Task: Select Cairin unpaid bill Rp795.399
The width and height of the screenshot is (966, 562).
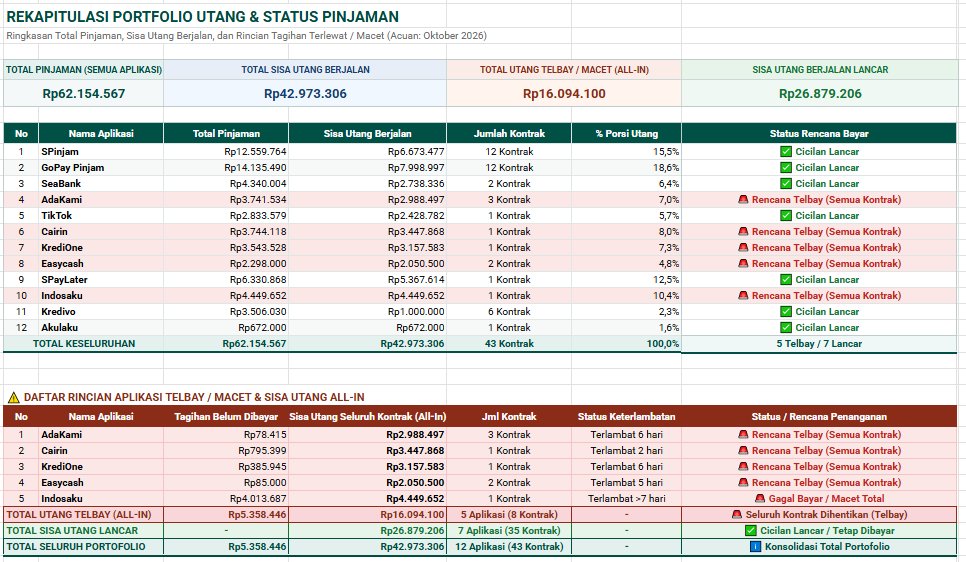Action: [226, 450]
